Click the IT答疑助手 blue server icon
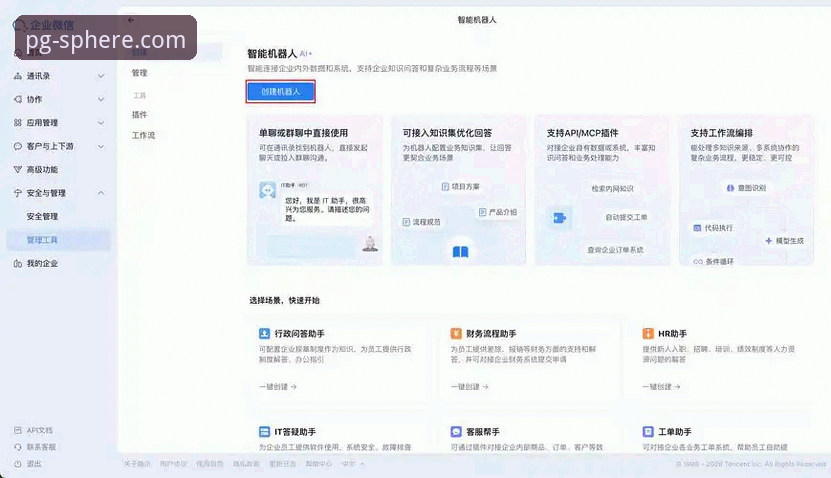This screenshot has height=478, width=831. (264, 431)
